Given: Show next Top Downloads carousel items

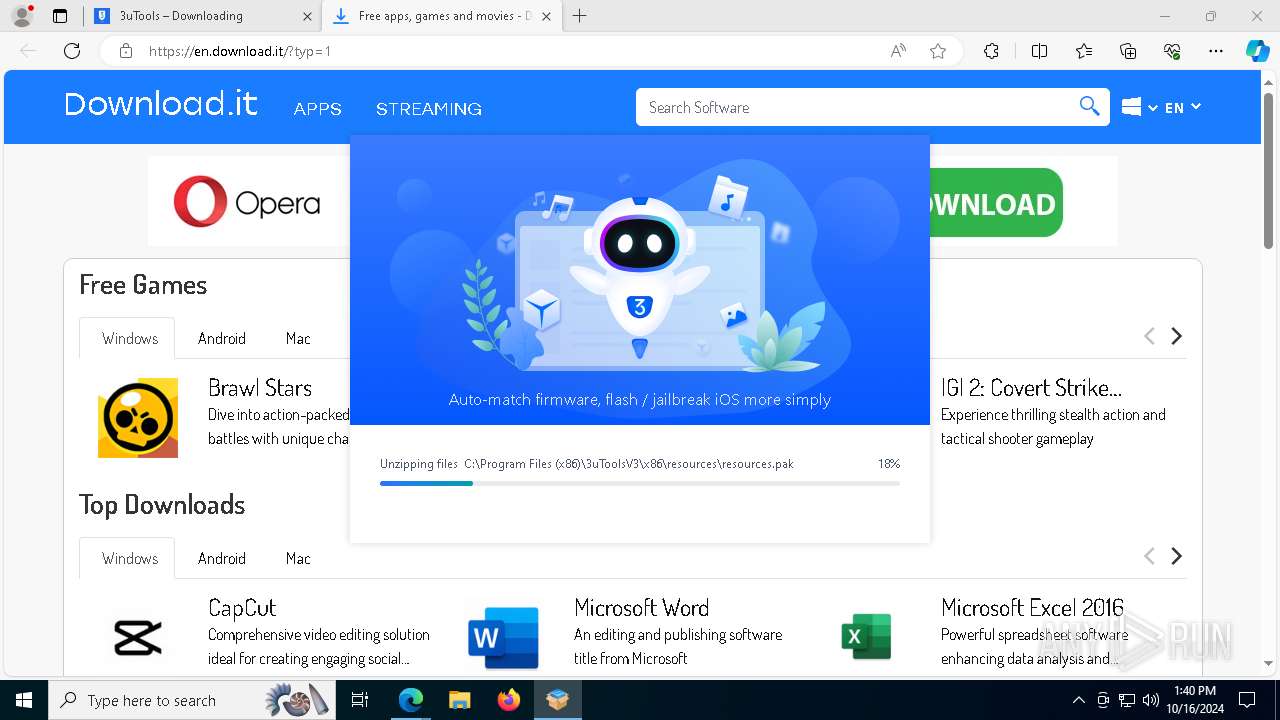Looking at the screenshot, I should click(1177, 556).
